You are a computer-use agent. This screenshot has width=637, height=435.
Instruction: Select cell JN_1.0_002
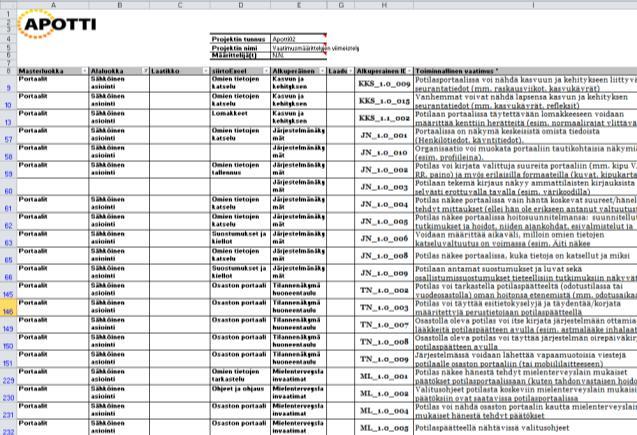tap(384, 170)
